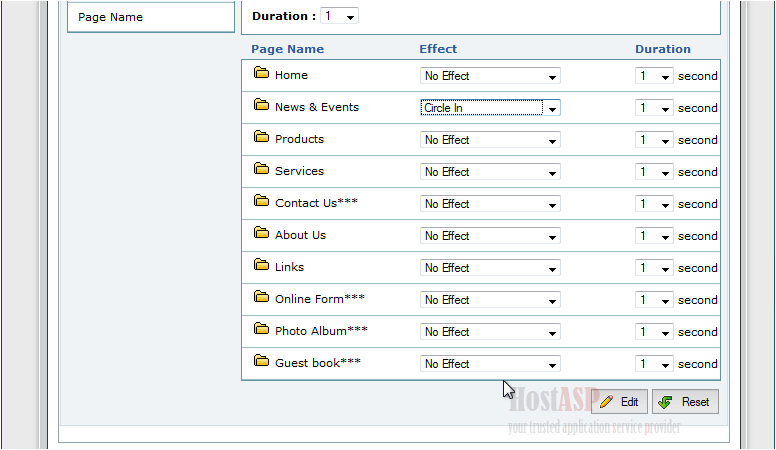The width and height of the screenshot is (776, 450).
Task: Open the Effect dropdown for Links
Action: (x=490, y=268)
